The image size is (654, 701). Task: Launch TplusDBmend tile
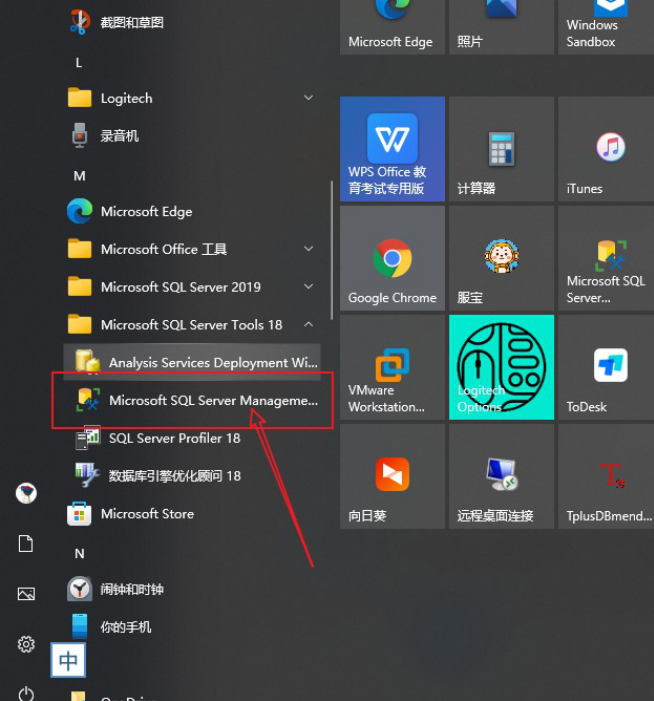tap(607, 477)
